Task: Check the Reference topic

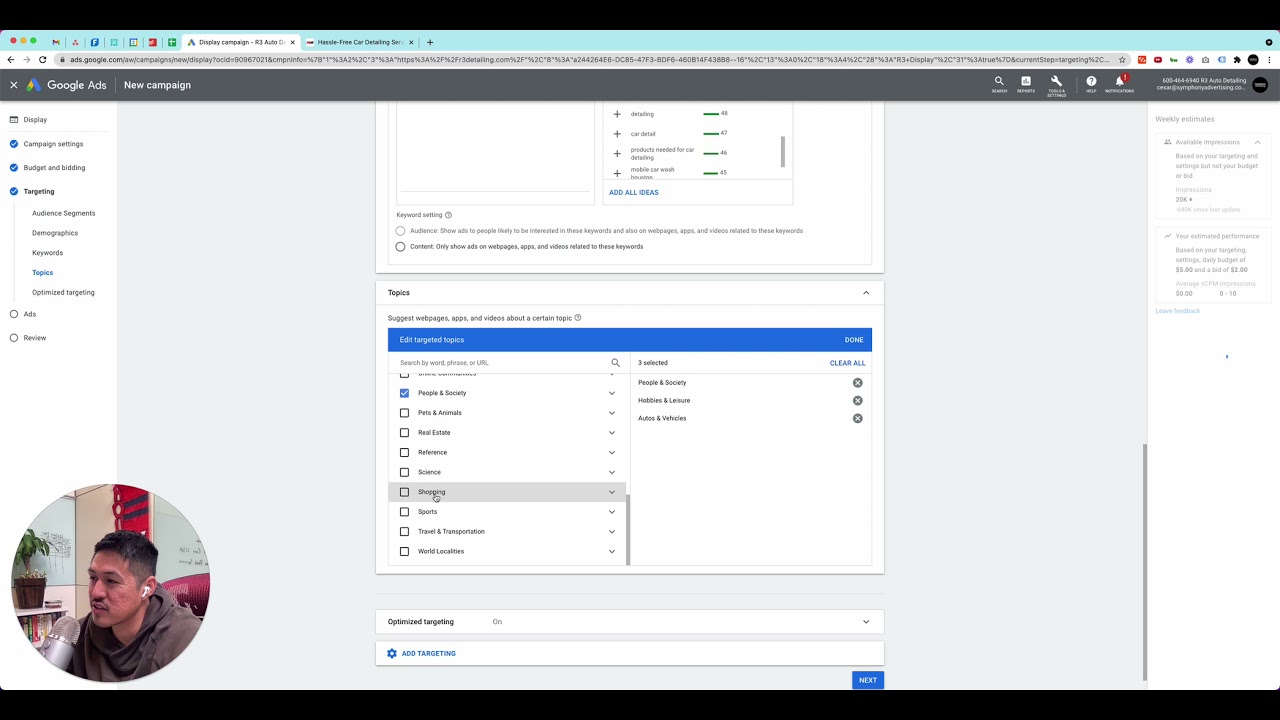Action: coord(404,453)
